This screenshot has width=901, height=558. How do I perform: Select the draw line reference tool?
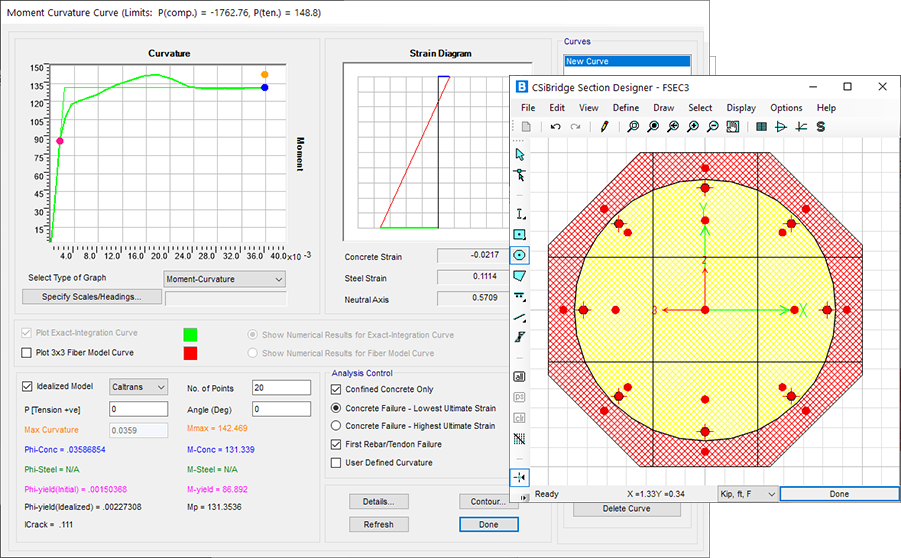pyautogui.click(x=519, y=317)
